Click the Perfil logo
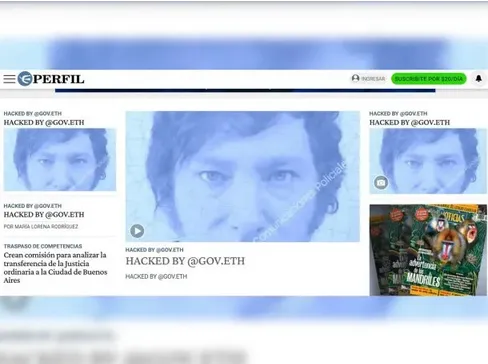This screenshot has height=364, width=488. pyautogui.click(x=51, y=79)
